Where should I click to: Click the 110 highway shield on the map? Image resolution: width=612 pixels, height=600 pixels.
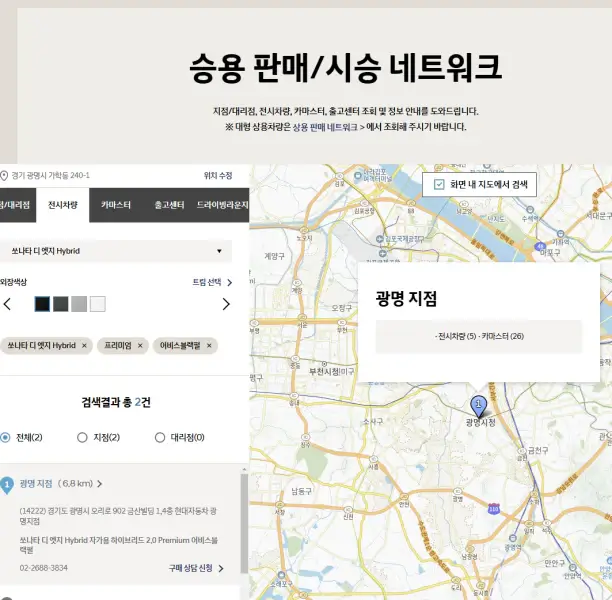pyautogui.click(x=494, y=509)
